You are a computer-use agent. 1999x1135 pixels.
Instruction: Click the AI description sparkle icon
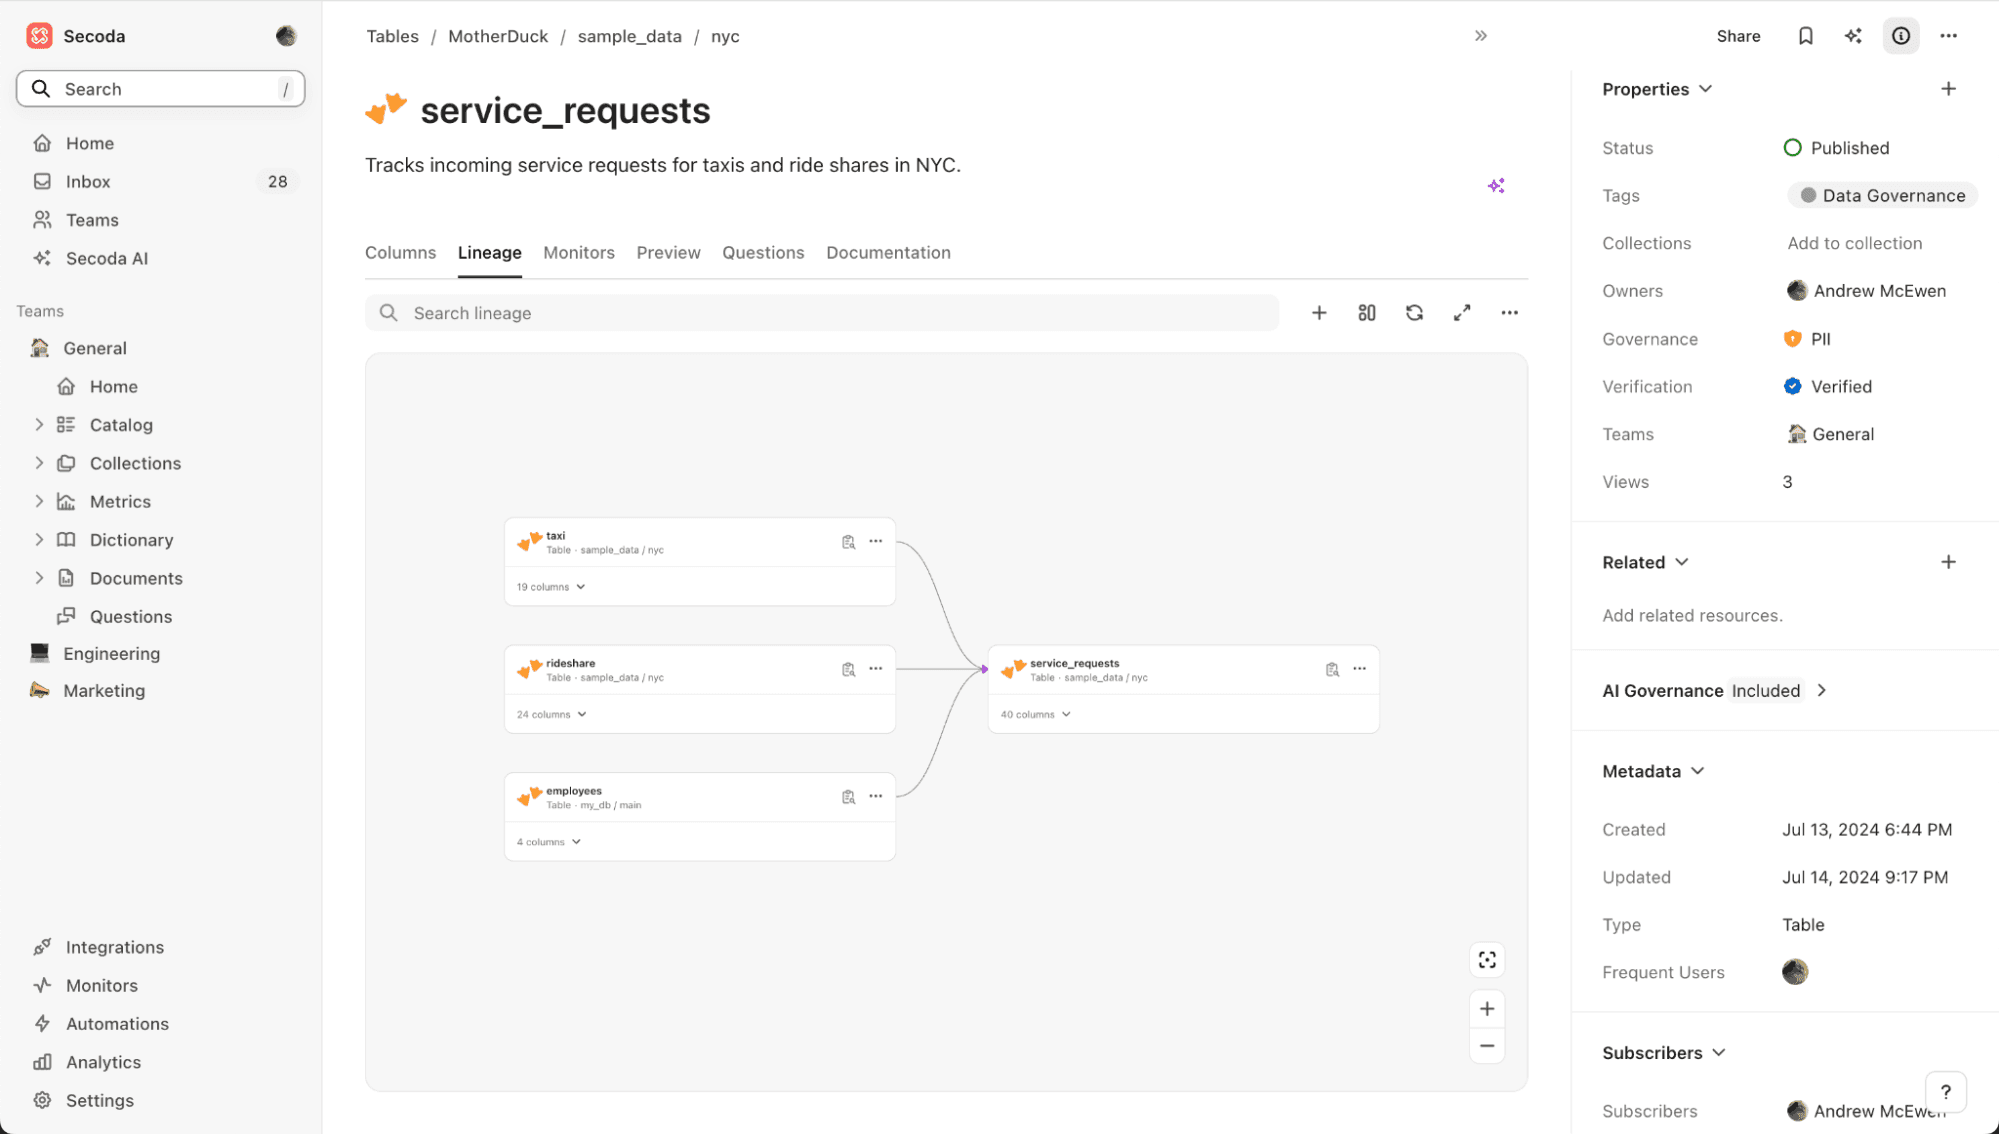tap(1496, 186)
